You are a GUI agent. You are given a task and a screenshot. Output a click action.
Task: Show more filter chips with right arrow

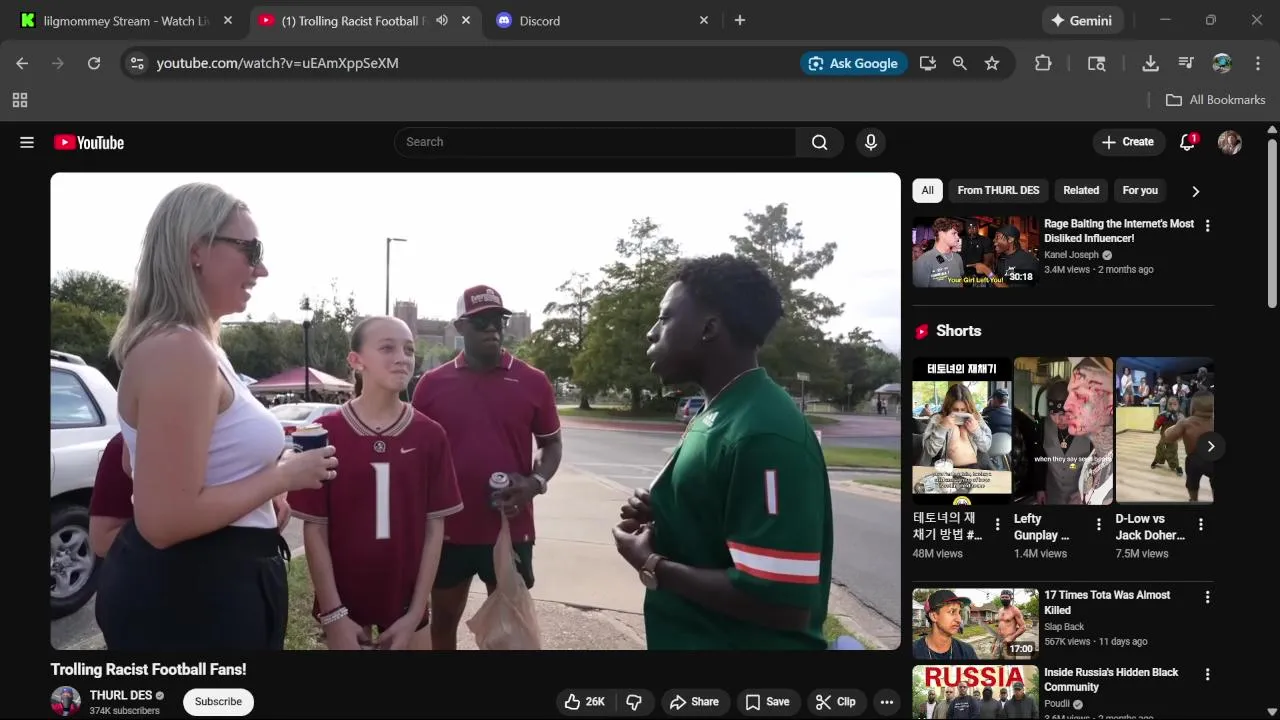coord(1195,191)
